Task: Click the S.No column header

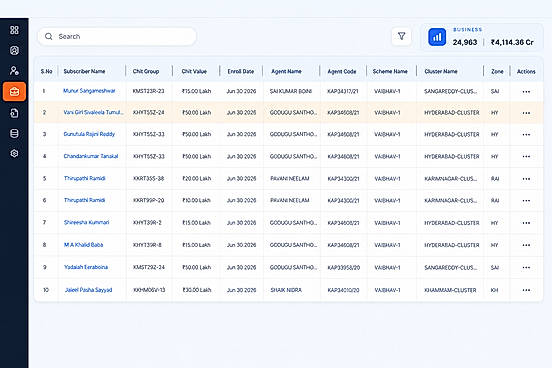Action: click(x=46, y=71)
